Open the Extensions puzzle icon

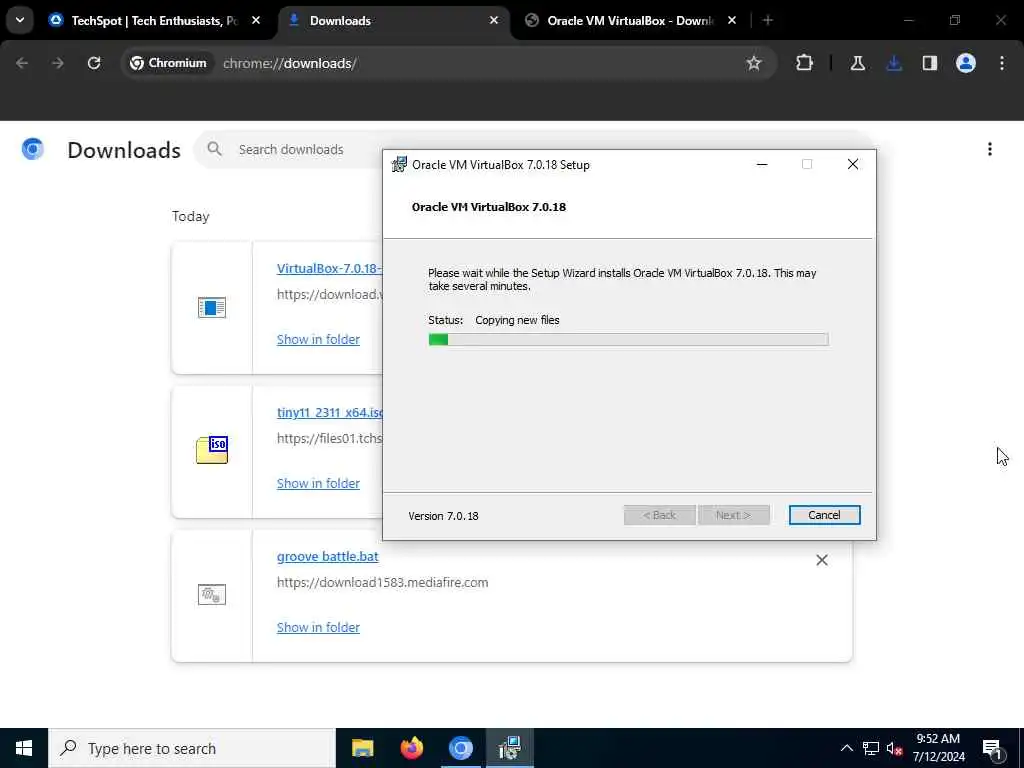pos(805,63)
